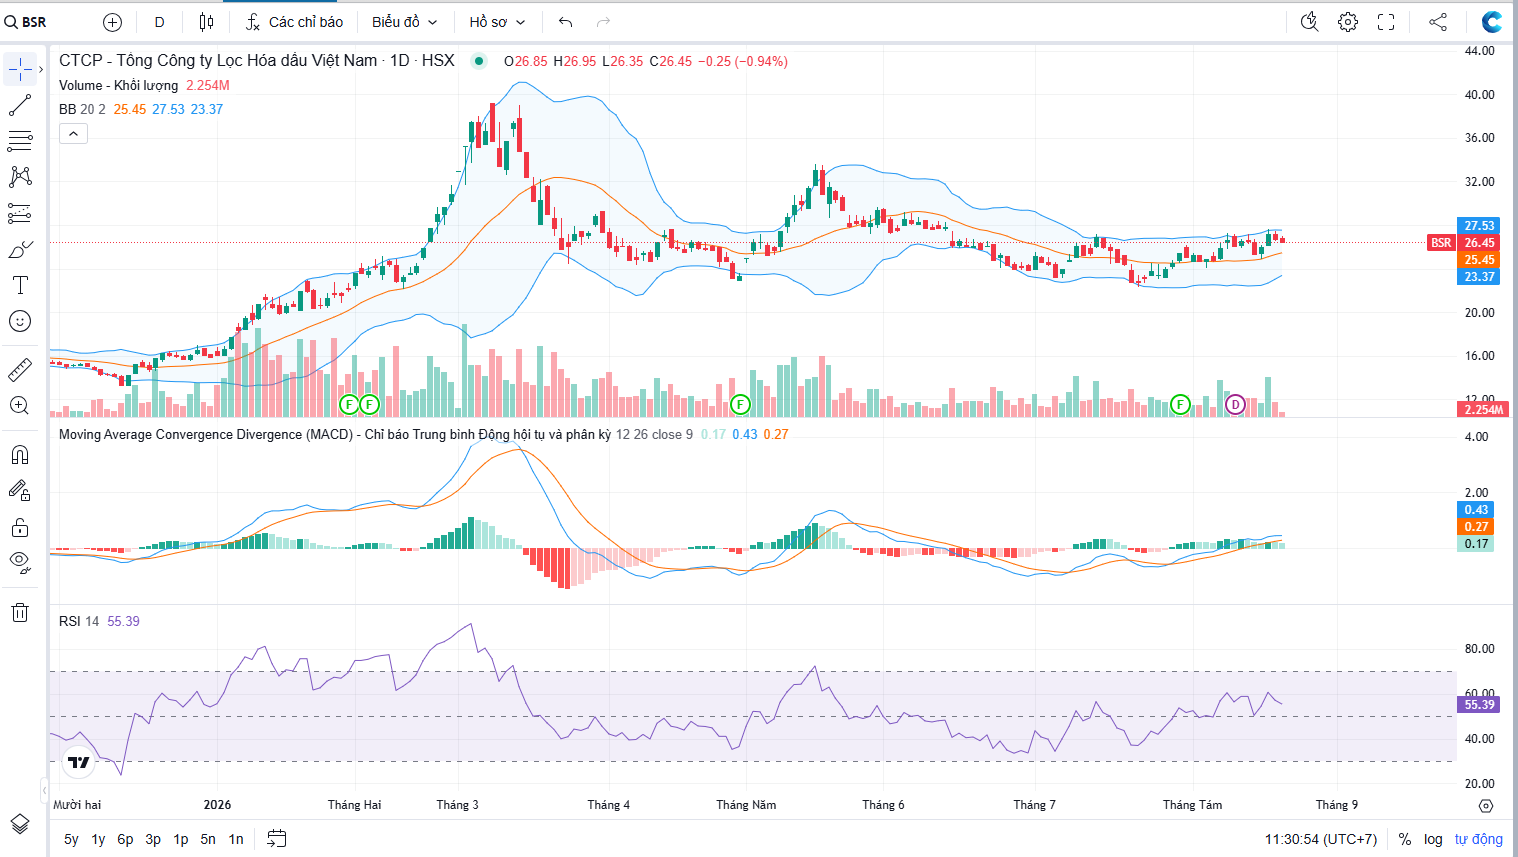Viewport: 1518px width, 857px height.
Task: Select the brush drawing tool
Action: (x=20, y=249)
